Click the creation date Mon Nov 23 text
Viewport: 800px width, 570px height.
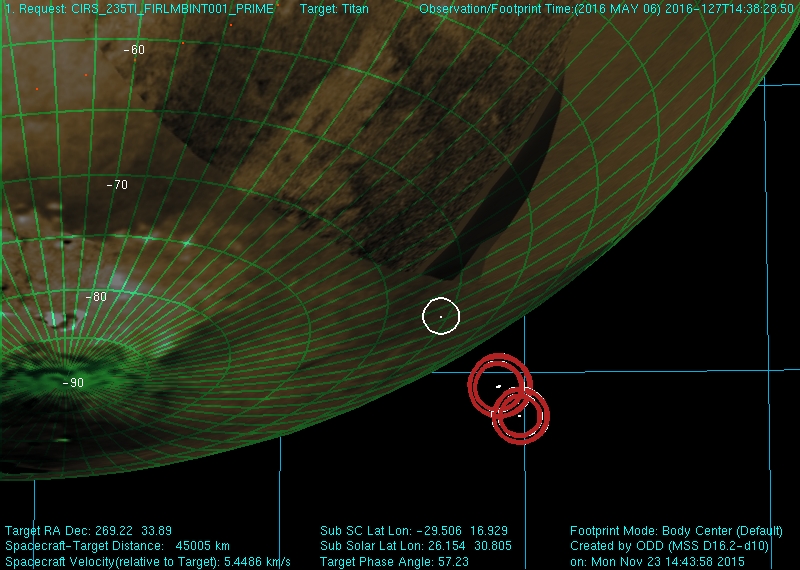point(657,561)
